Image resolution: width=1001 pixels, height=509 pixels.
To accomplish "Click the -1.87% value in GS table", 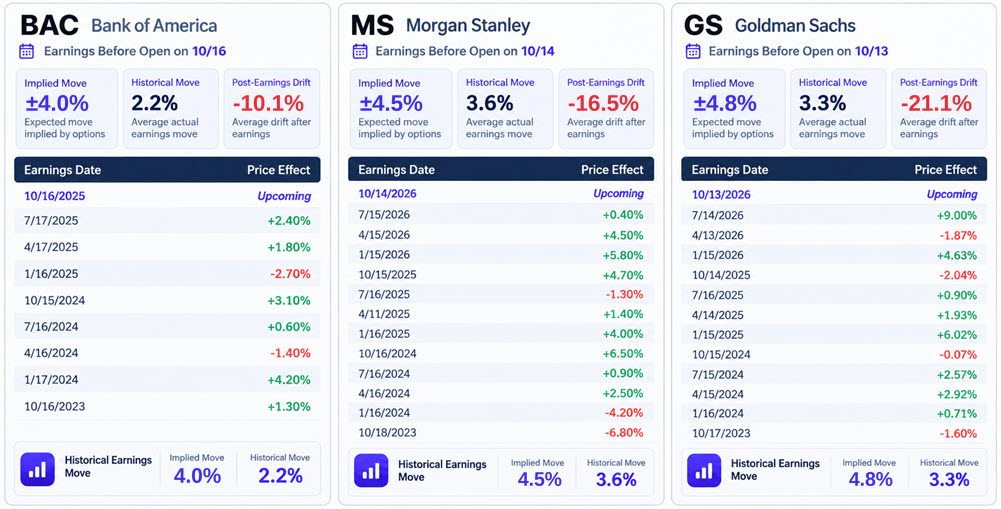I will pyautogui.click(x=957, y=235).
